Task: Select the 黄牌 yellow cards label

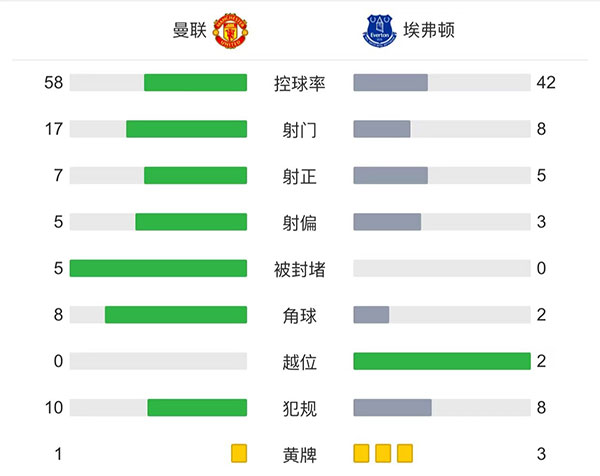Action: click(x=300, y=455)
